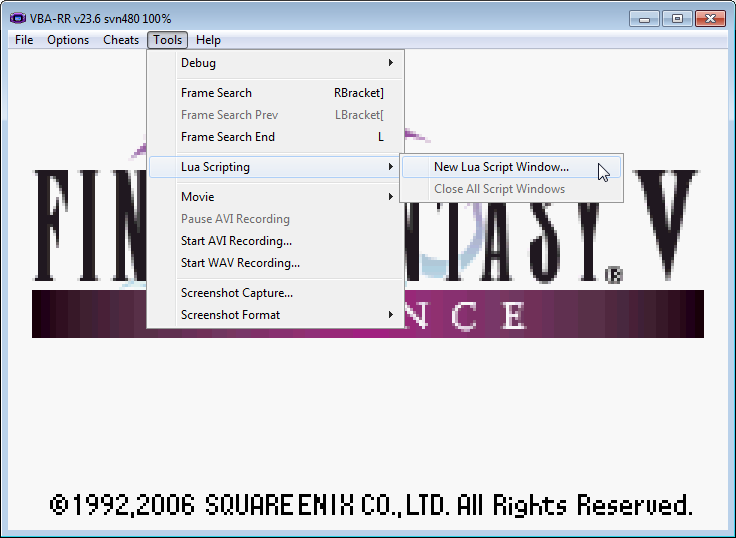
Task: Choose Frame Search Prev
Action: click(276, 115)
